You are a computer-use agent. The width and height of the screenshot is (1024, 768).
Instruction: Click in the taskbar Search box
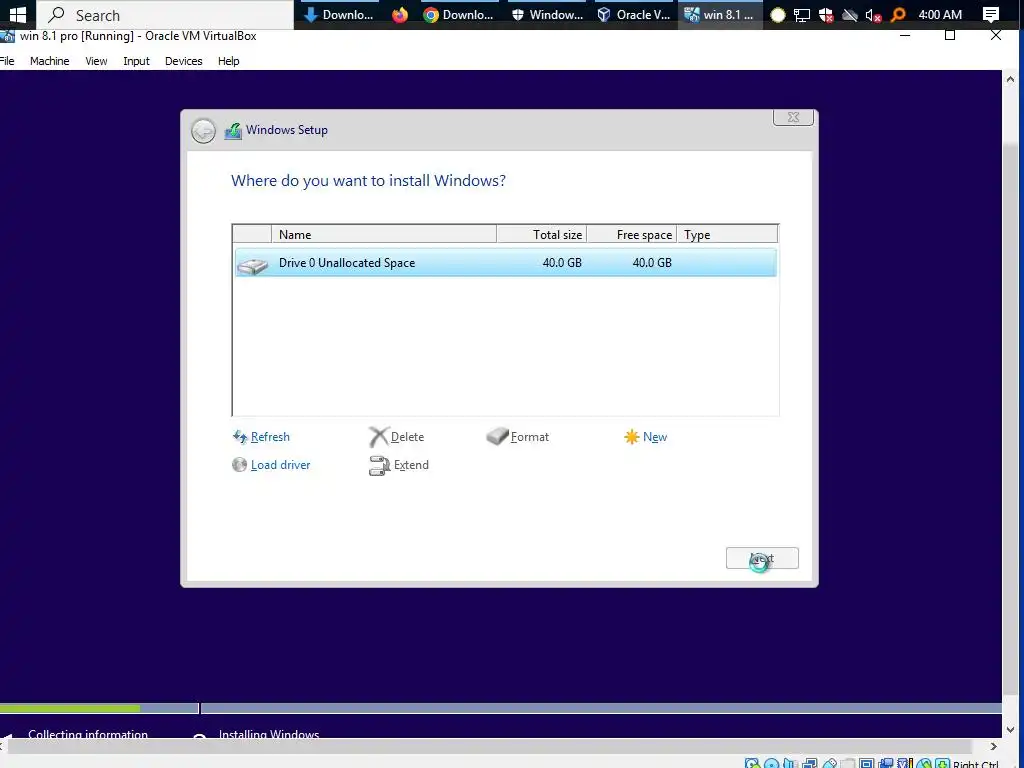(x=165, y=14)
